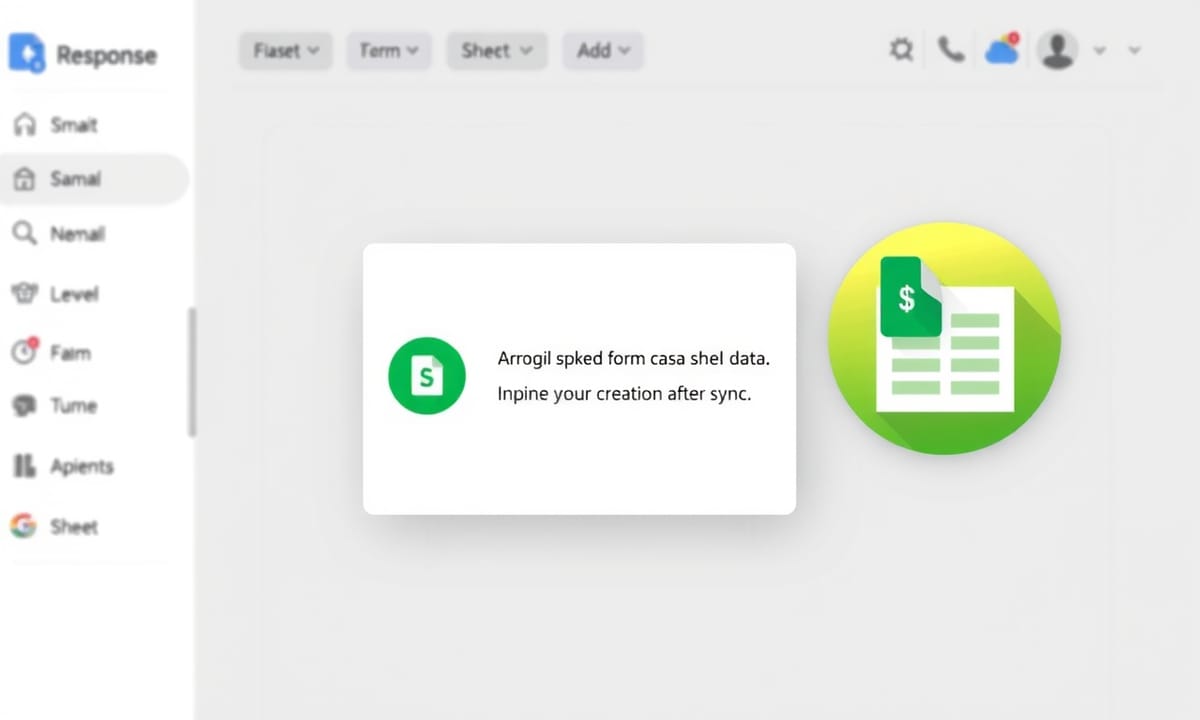This screenshot has width=1200, height=720.
Task: Click the cloud sync notification icon
Action: pos(1002,49)
